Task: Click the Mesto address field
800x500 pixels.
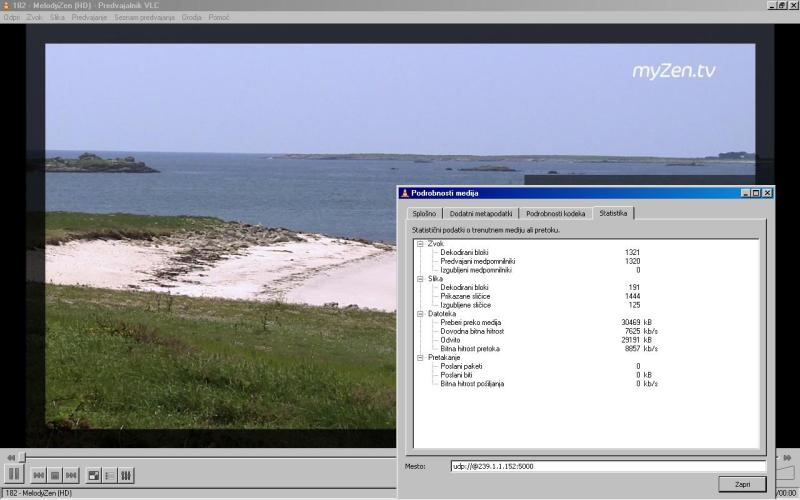Action: (x=607, y=466)
